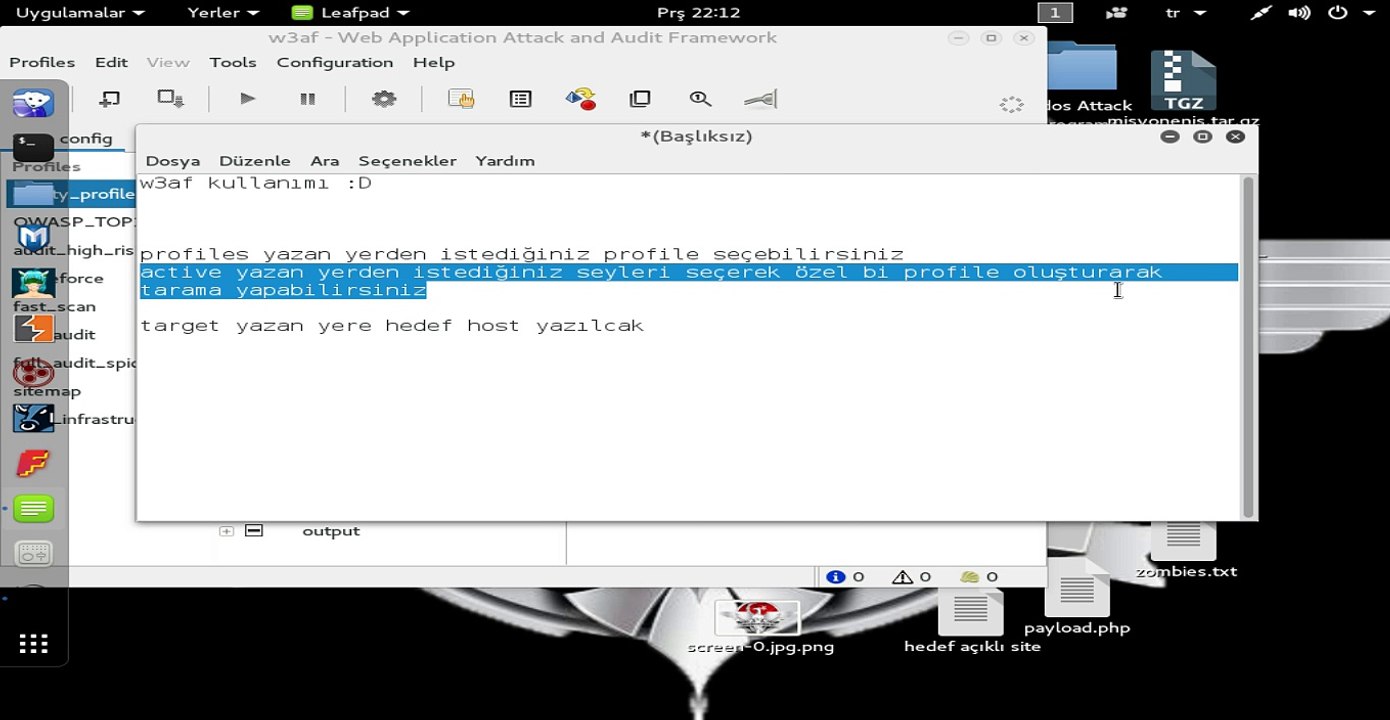Open the Yardım menu in Leafpad
This screenshot has width=1390, height=720.
[x=505, y=161]
